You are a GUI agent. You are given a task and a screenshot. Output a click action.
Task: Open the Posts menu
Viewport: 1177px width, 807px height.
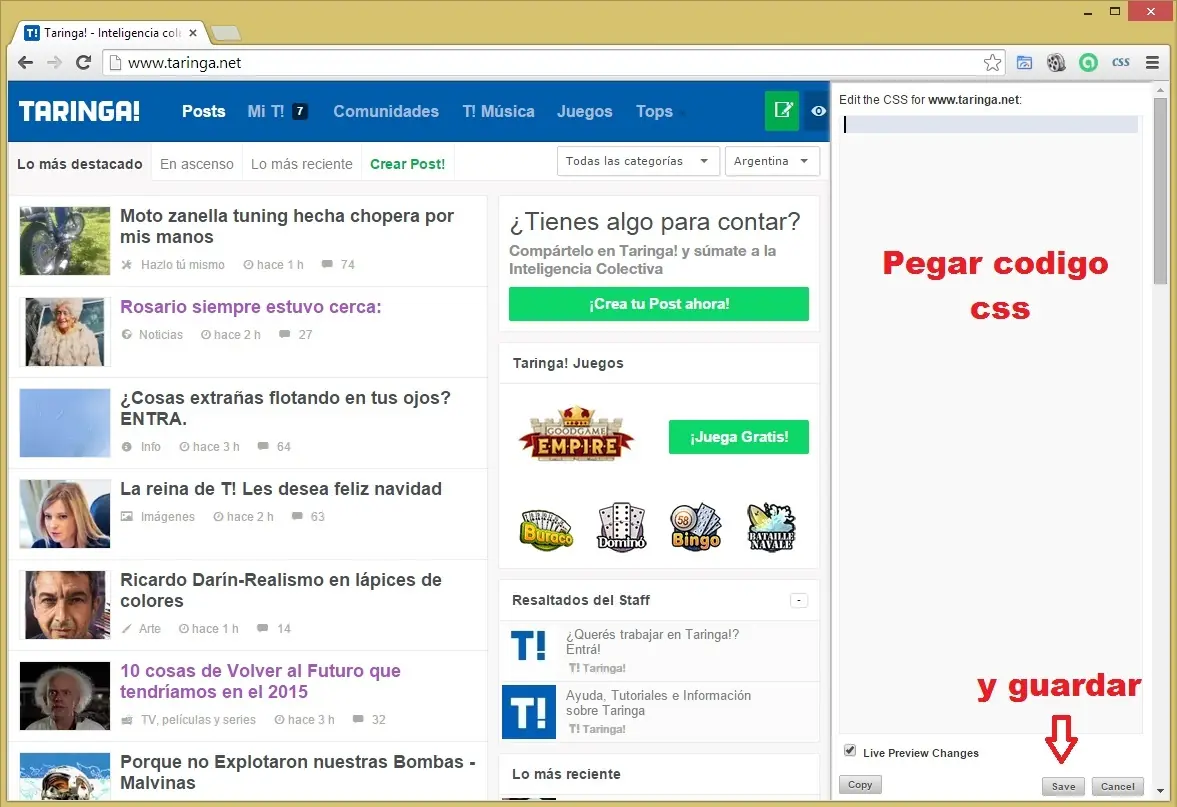[x=203, y=111]
